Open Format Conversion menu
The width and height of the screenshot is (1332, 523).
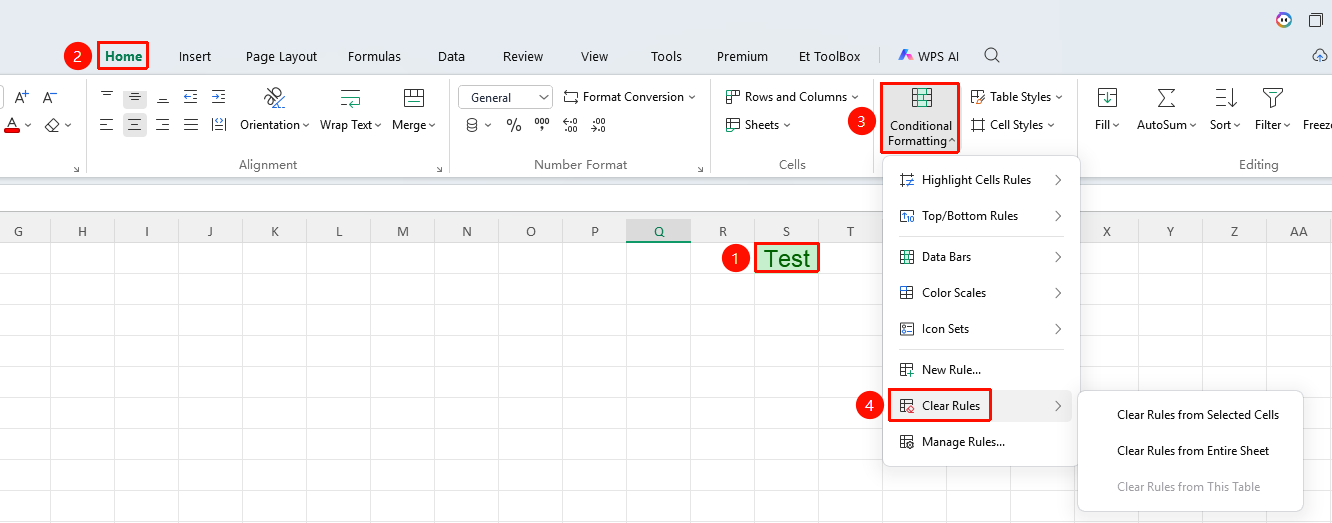click(629, 97)
